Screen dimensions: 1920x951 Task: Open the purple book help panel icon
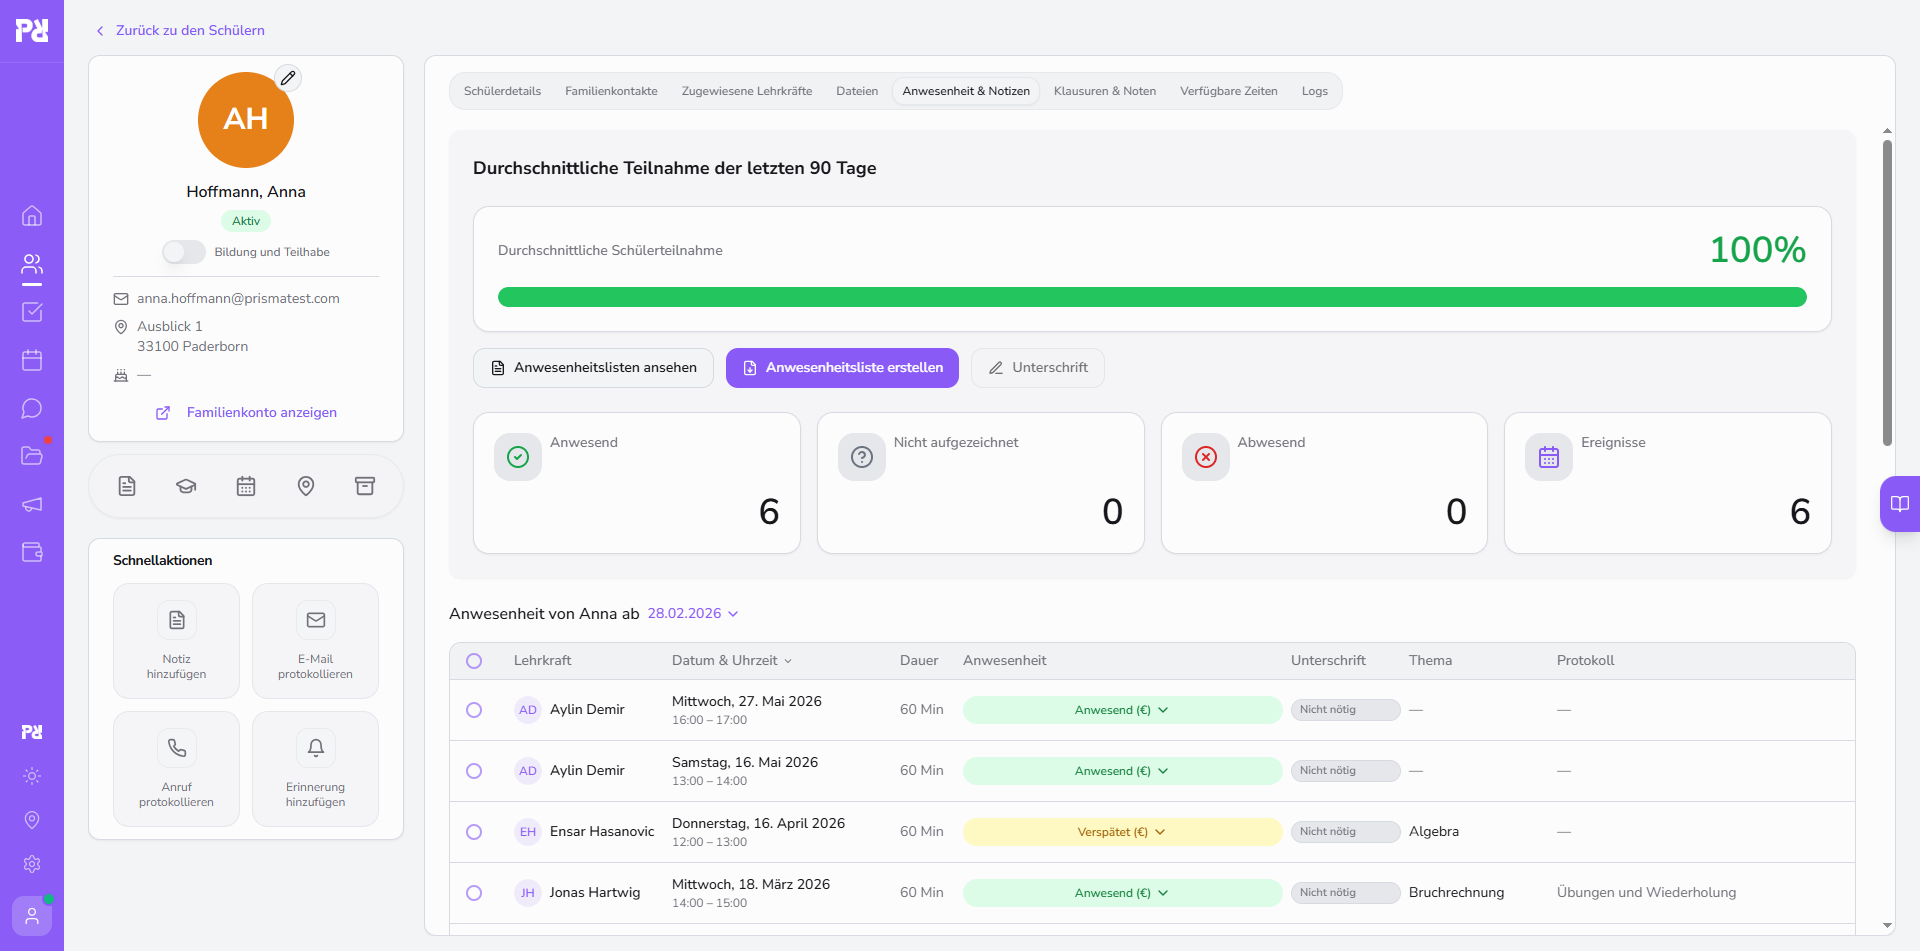1899,504
